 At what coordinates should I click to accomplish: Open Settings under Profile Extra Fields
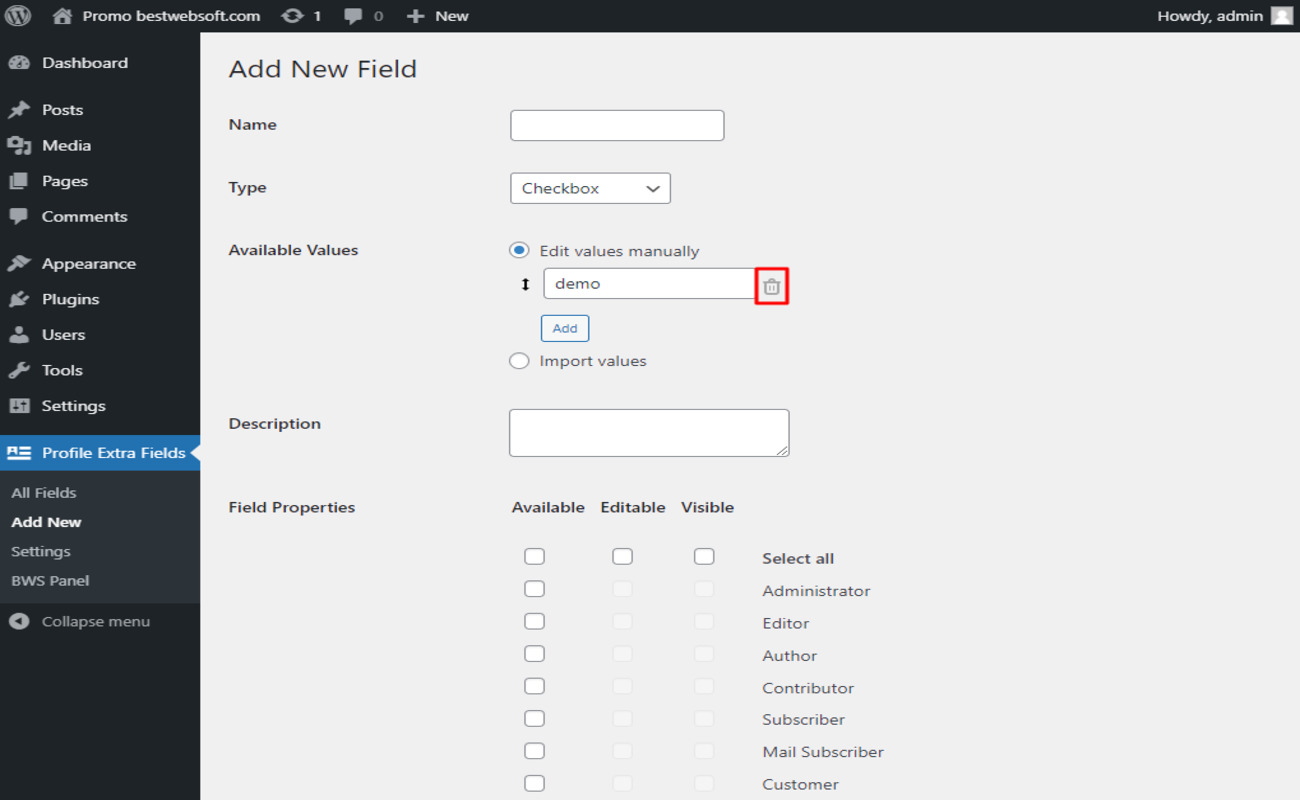41,552
